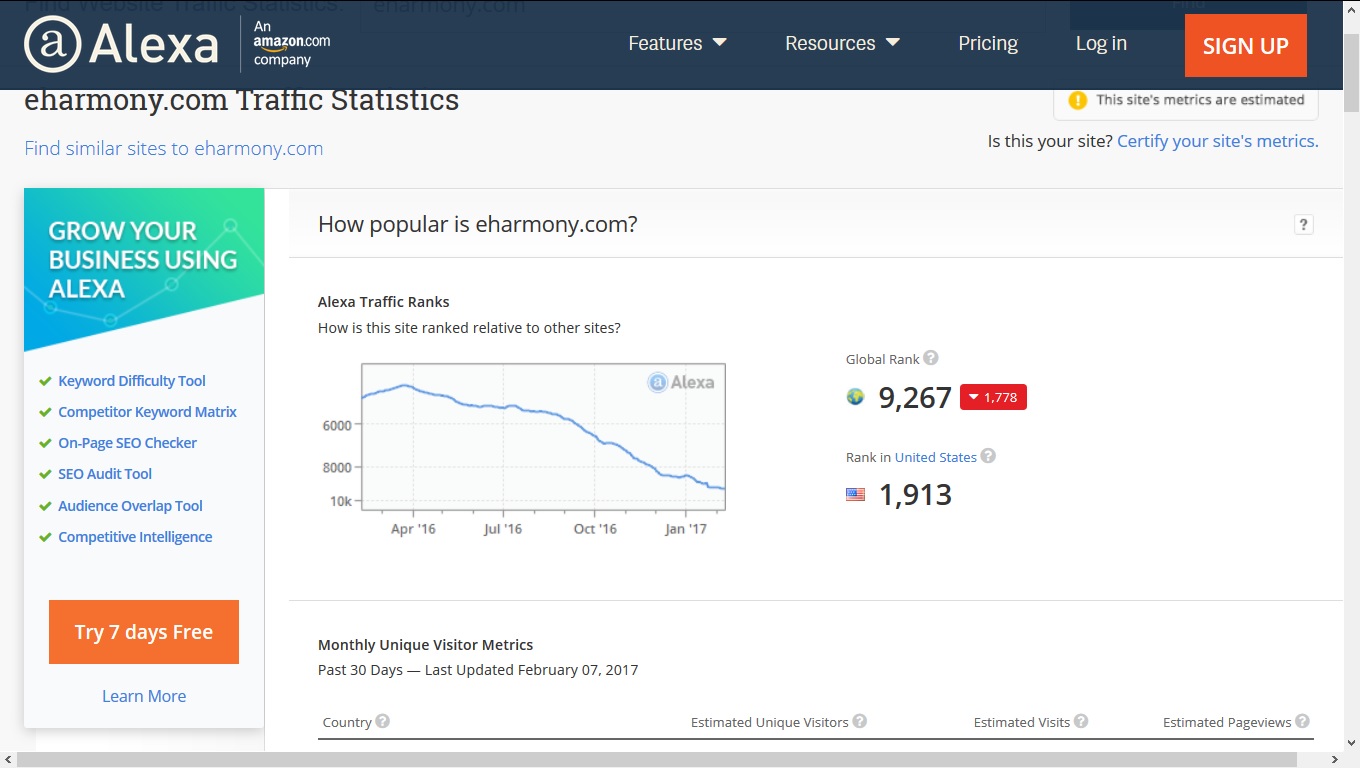Expand the Features dropdown menu
1360x768 pixels.
(x=677, y=43)
